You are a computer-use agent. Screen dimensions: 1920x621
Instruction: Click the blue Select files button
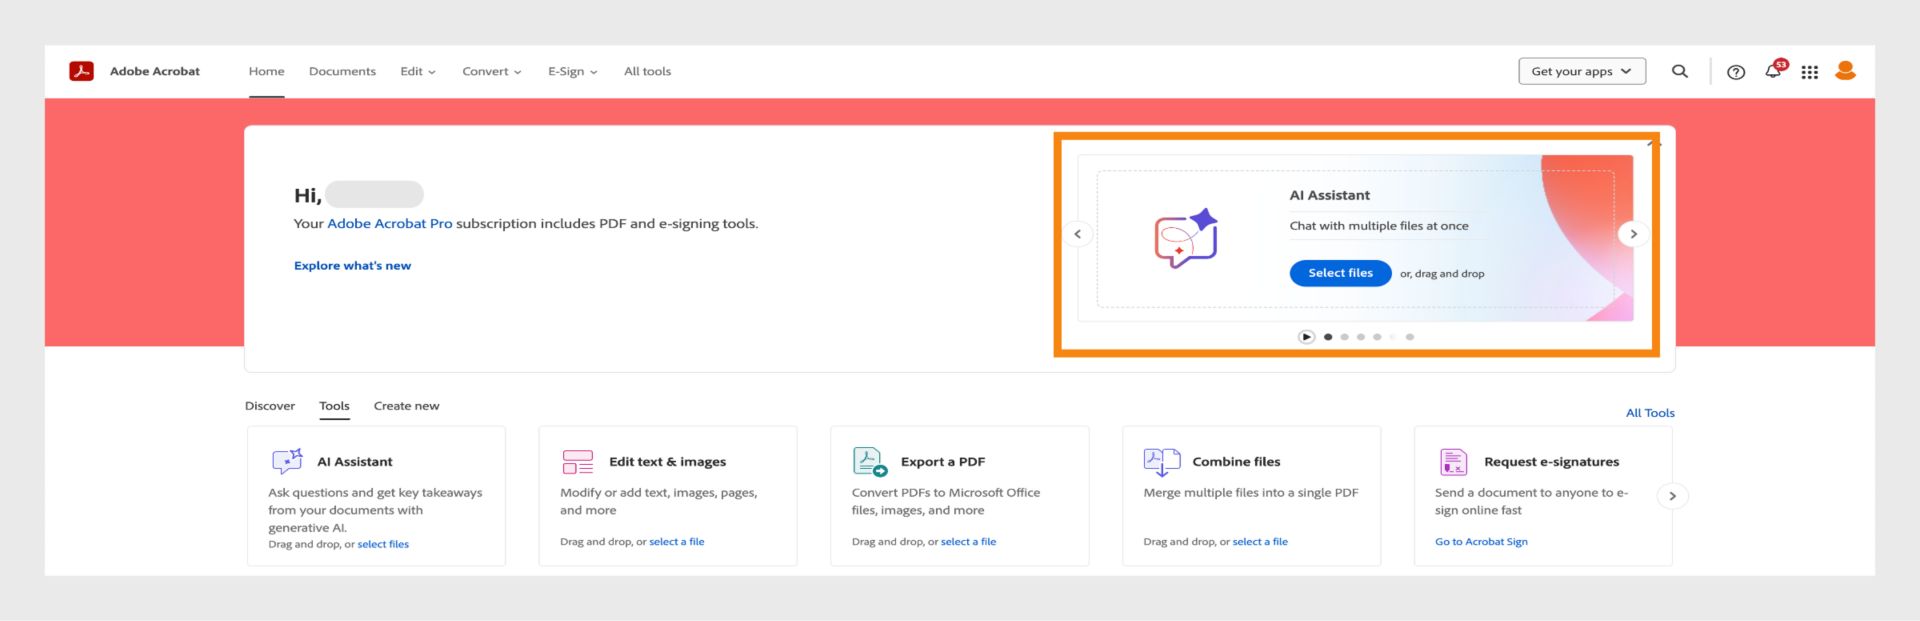coord(1340,273)
